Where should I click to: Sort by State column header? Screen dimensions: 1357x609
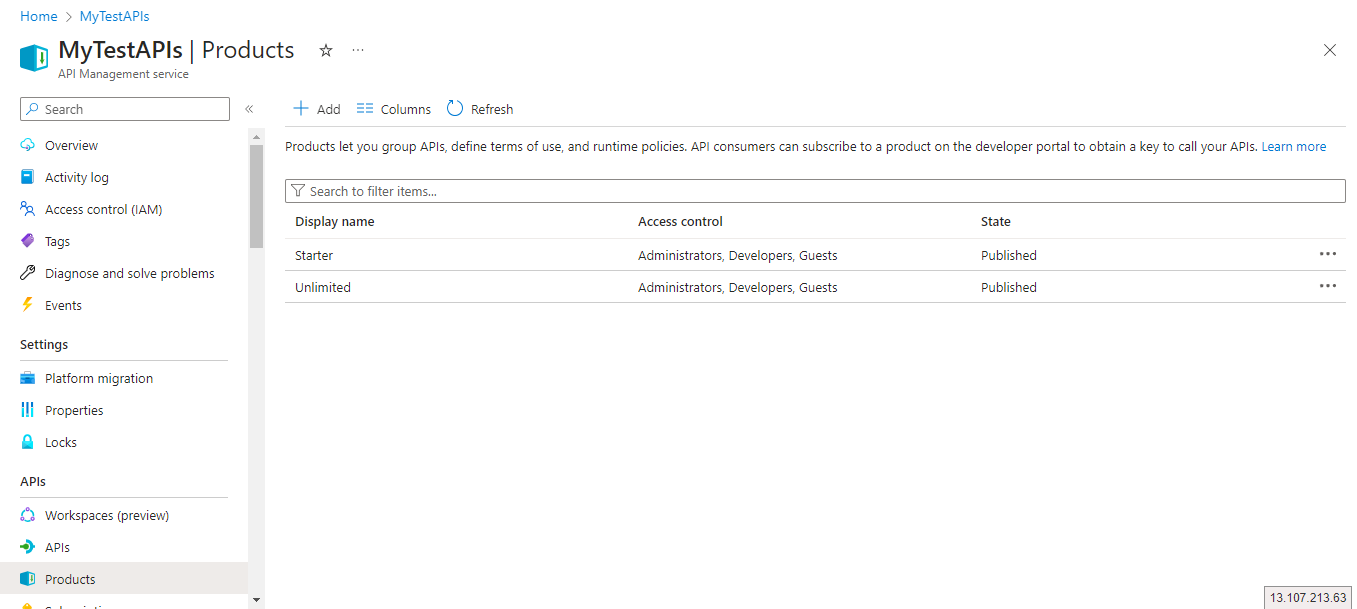pyautogui.click(x=996, y=221)
